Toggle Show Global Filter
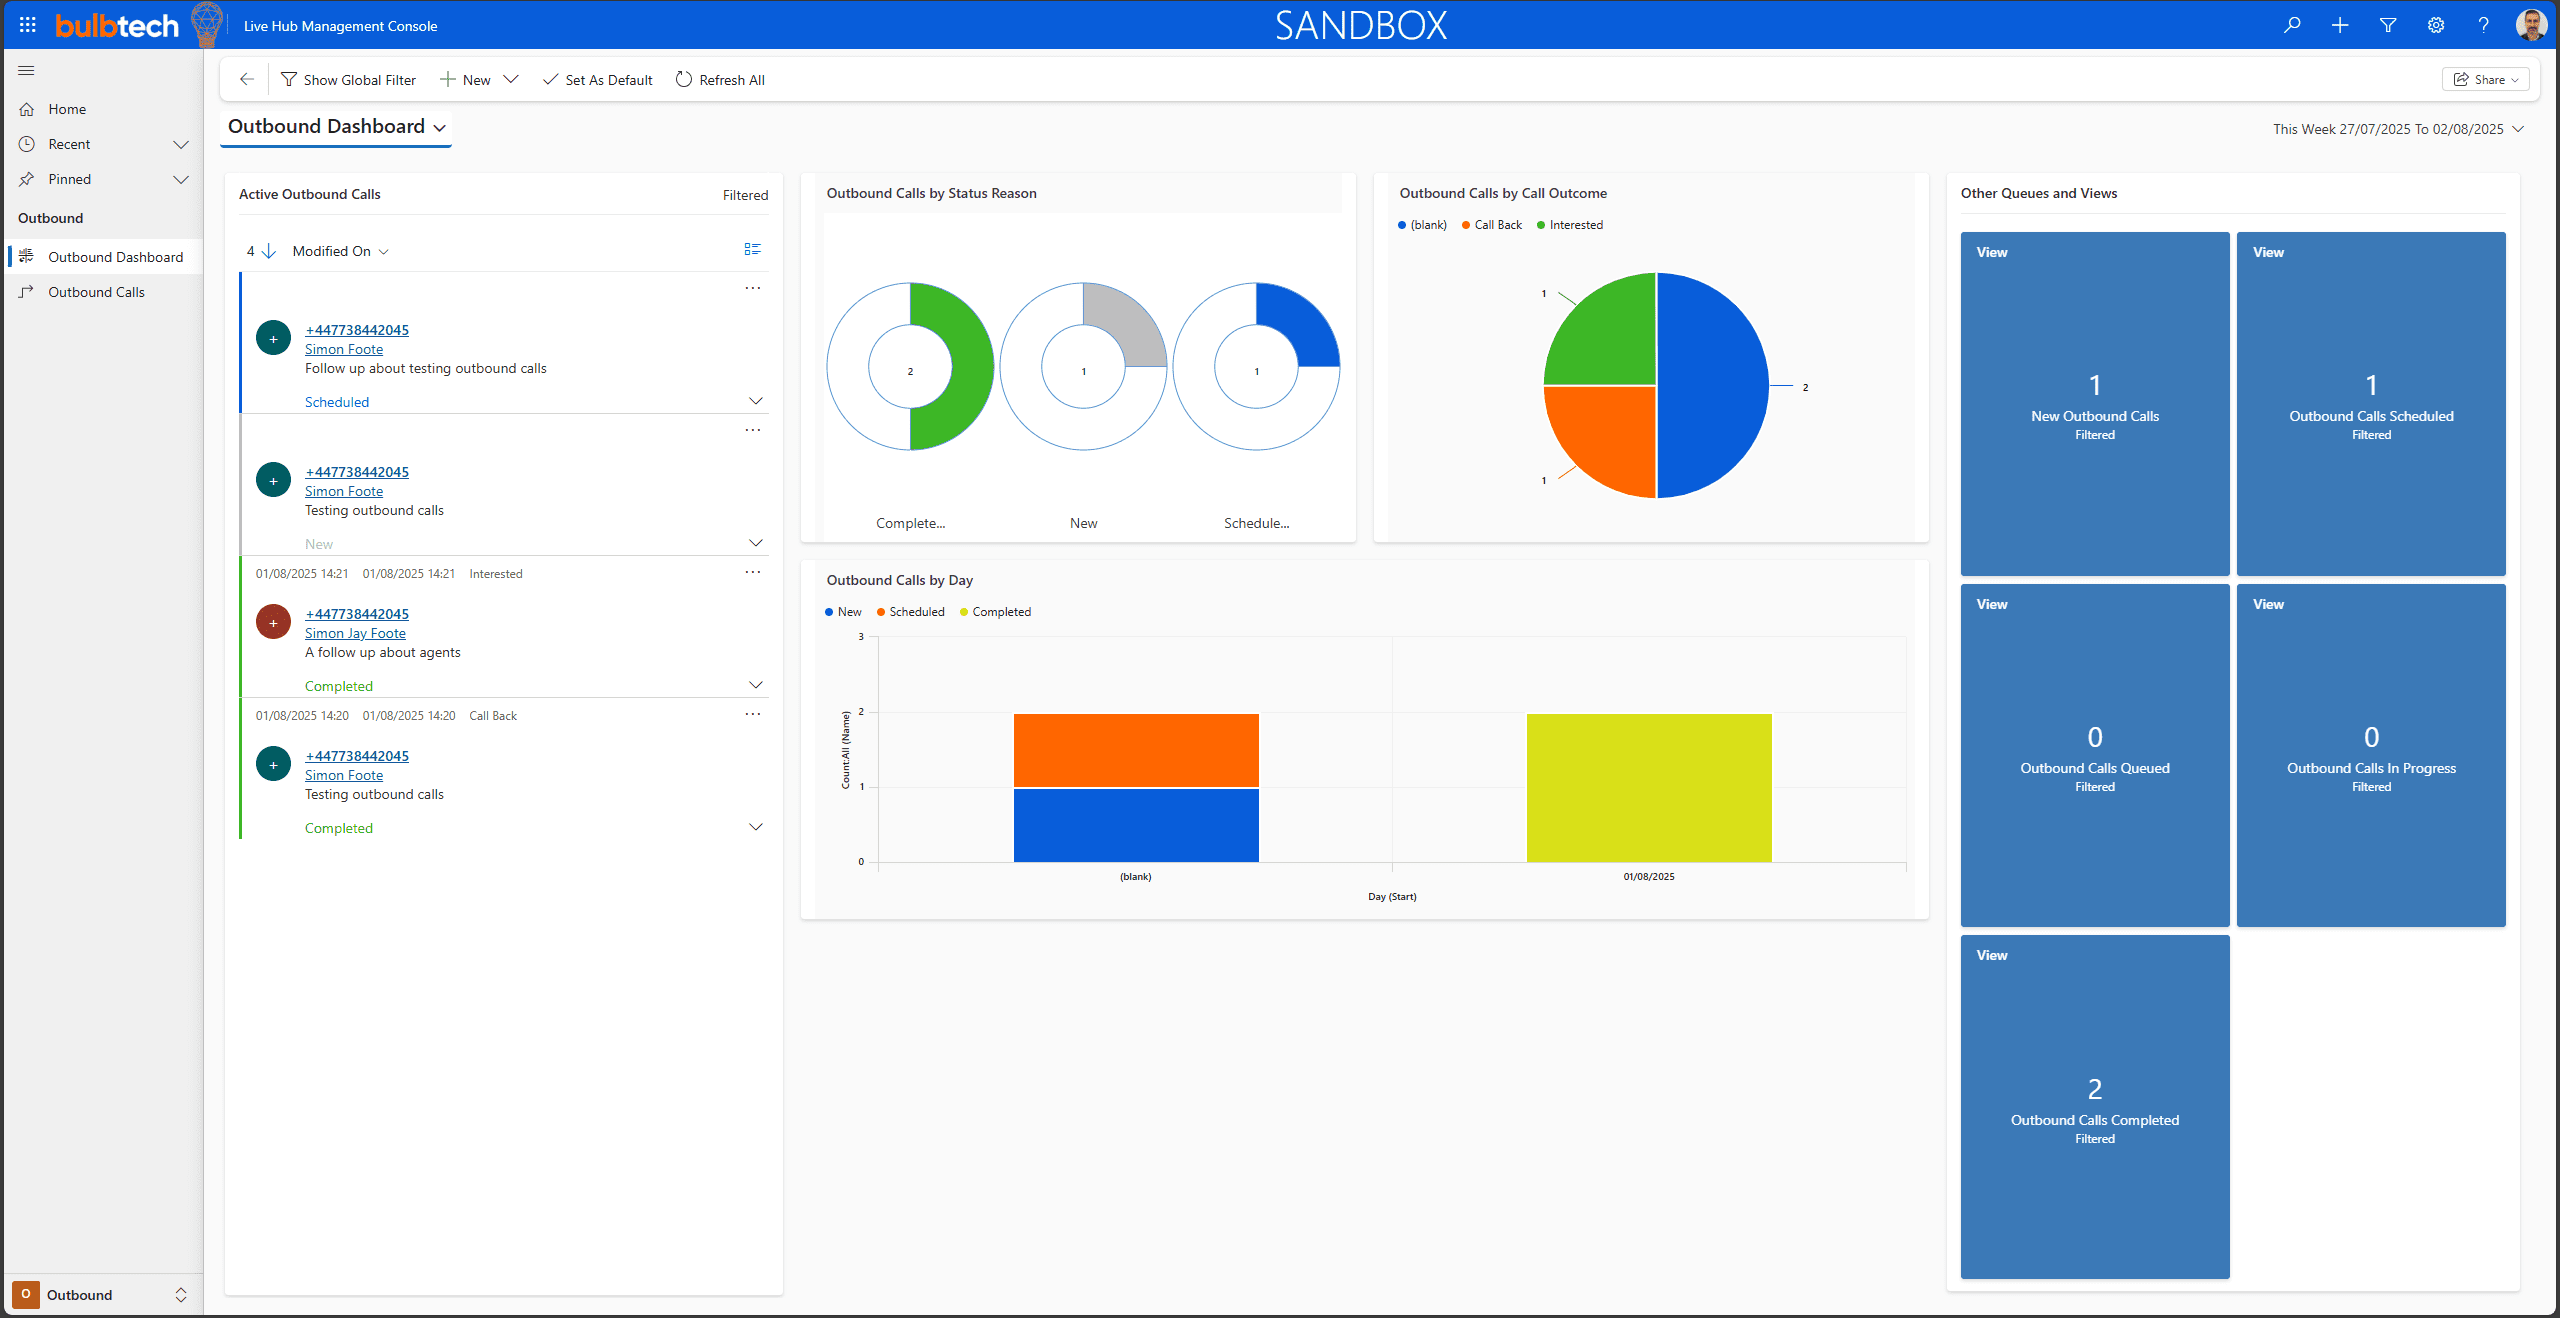The height and width of the screenshot is (1318, 2560). coord(348,80)
